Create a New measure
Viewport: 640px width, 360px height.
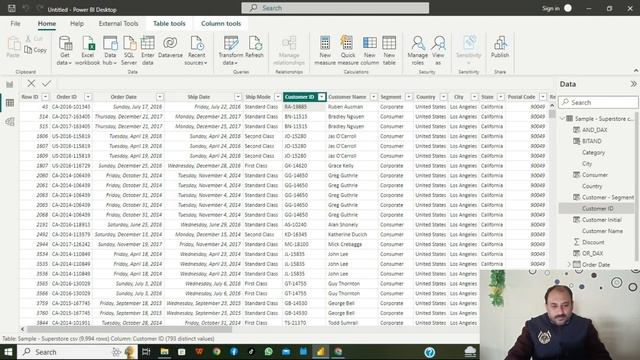[x=325, y=50]
